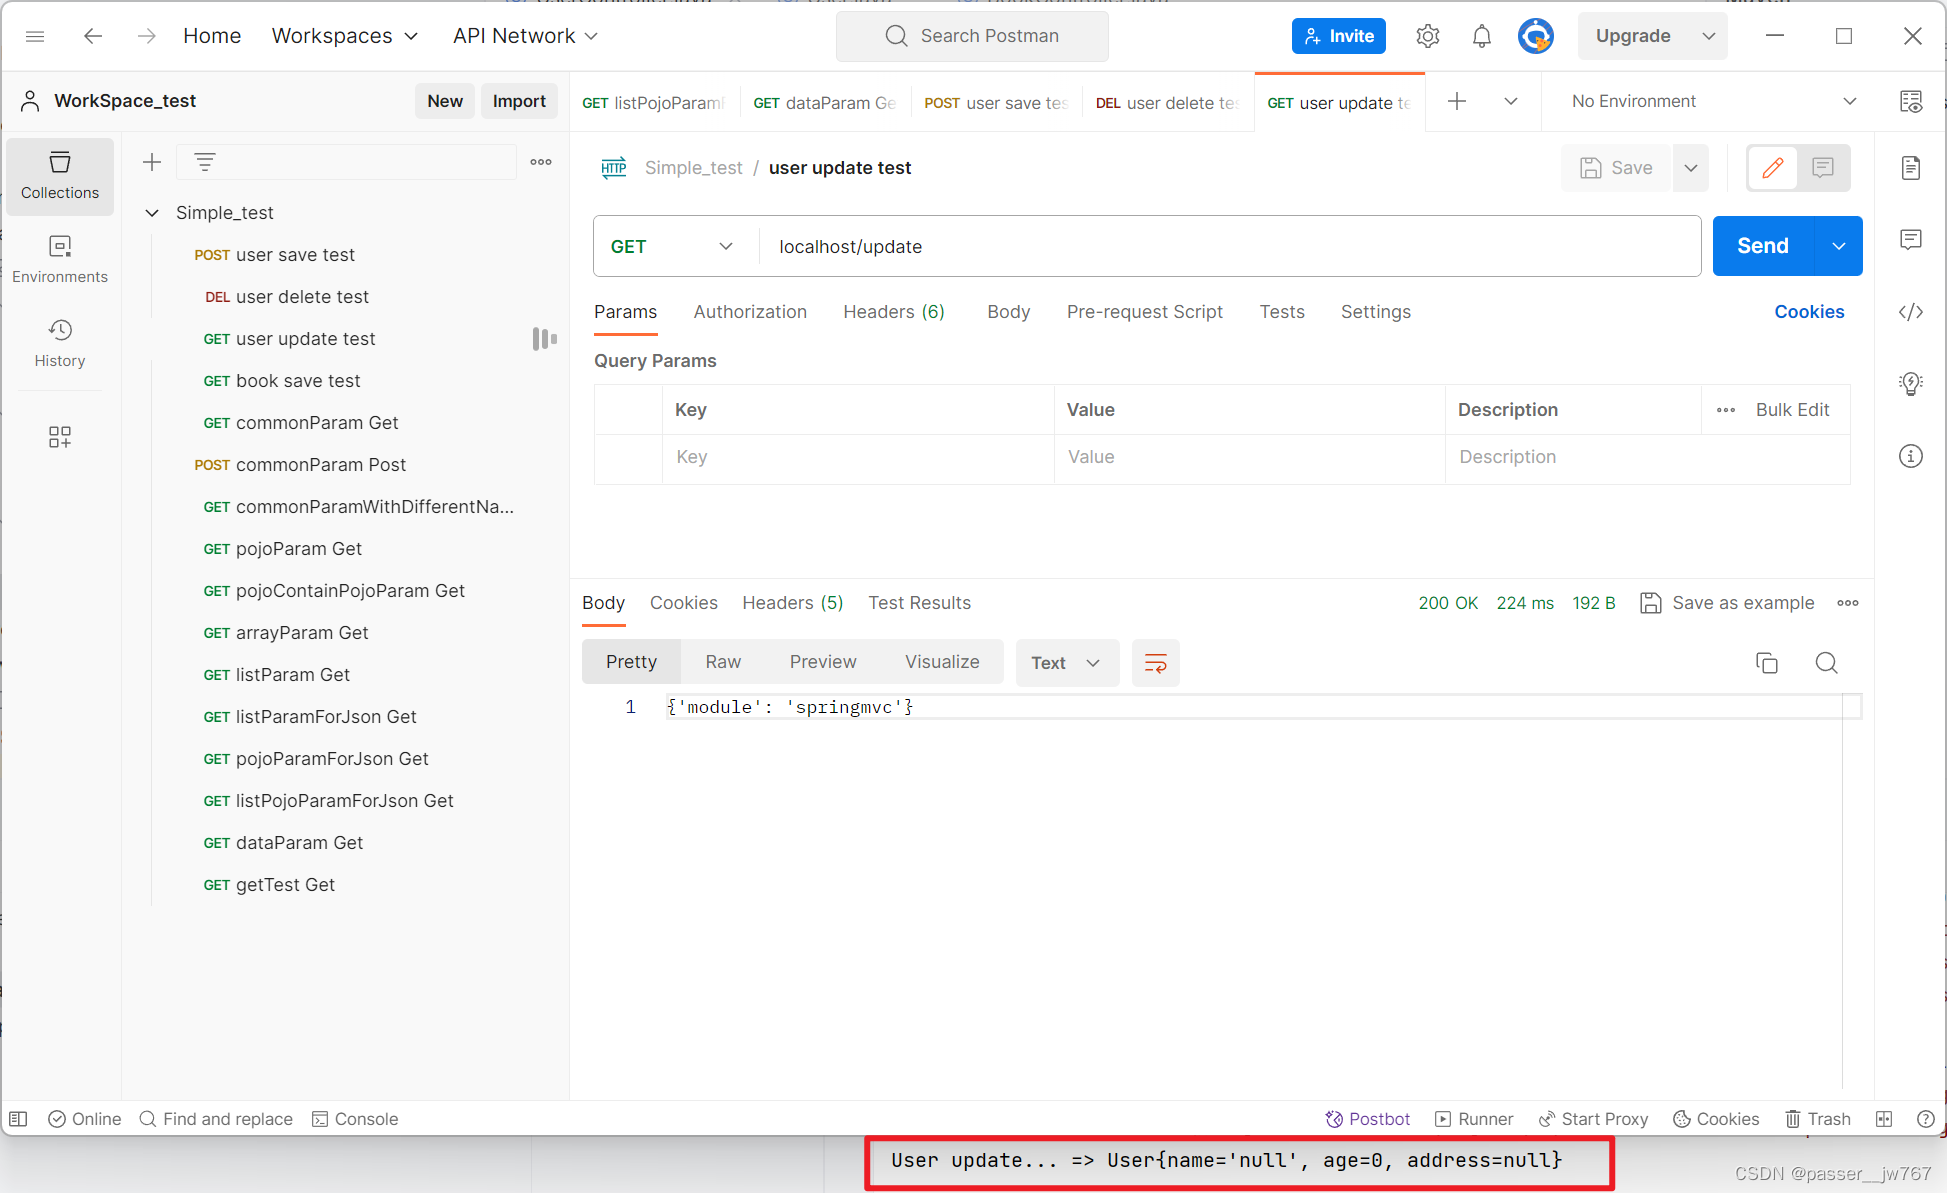
Task: Go forward with the right arrow icon
Action: [x=147, y=36]
